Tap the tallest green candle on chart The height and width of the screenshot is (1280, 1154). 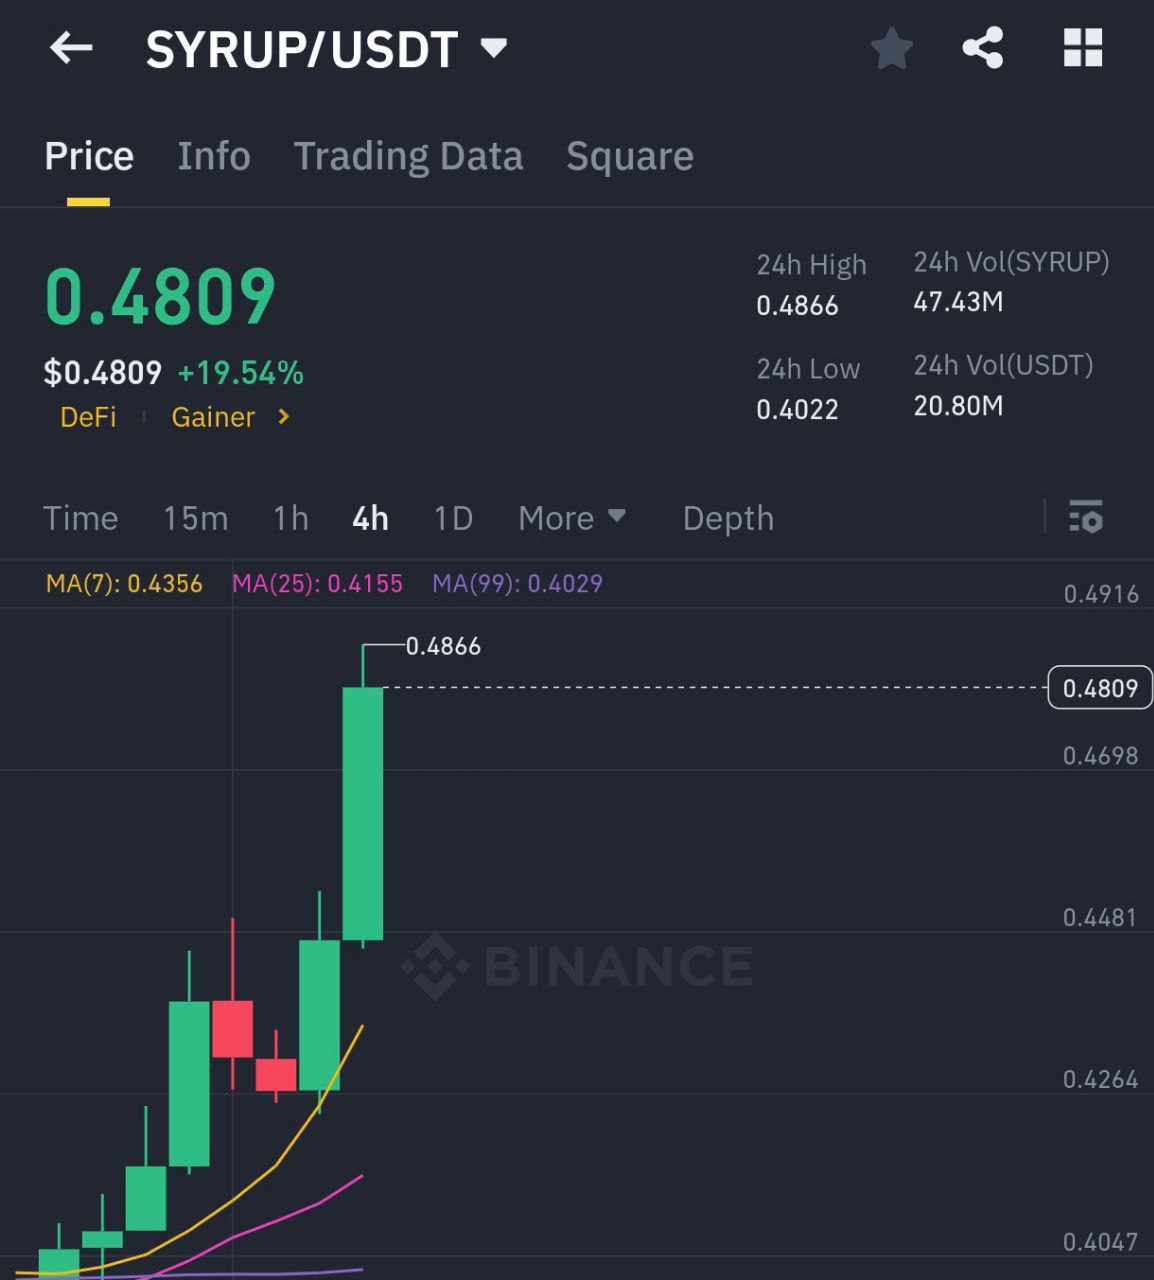(362, 813)
